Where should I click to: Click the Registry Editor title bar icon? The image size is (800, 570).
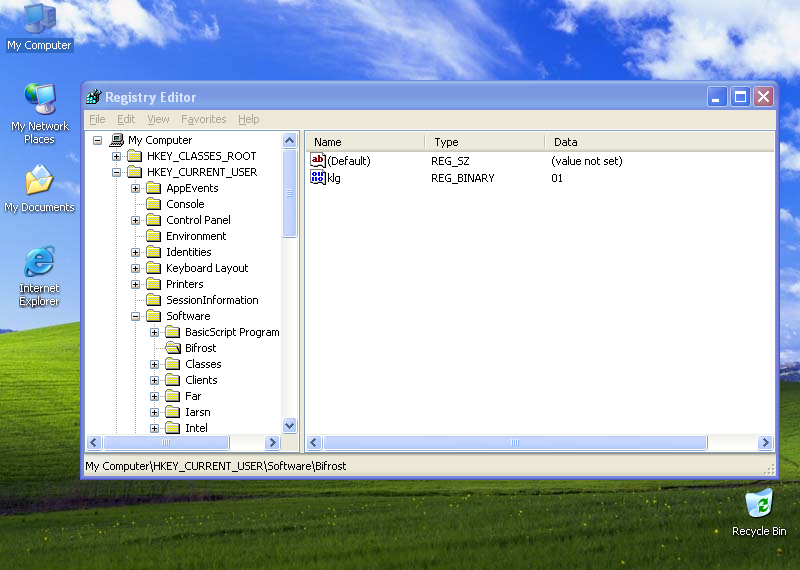[94, 96]
